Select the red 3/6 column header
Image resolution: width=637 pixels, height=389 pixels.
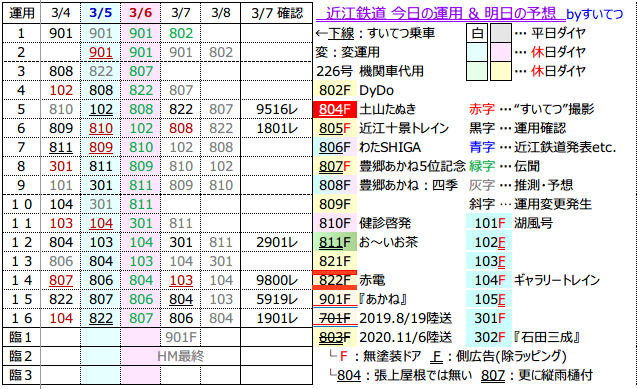coord(140,13)
